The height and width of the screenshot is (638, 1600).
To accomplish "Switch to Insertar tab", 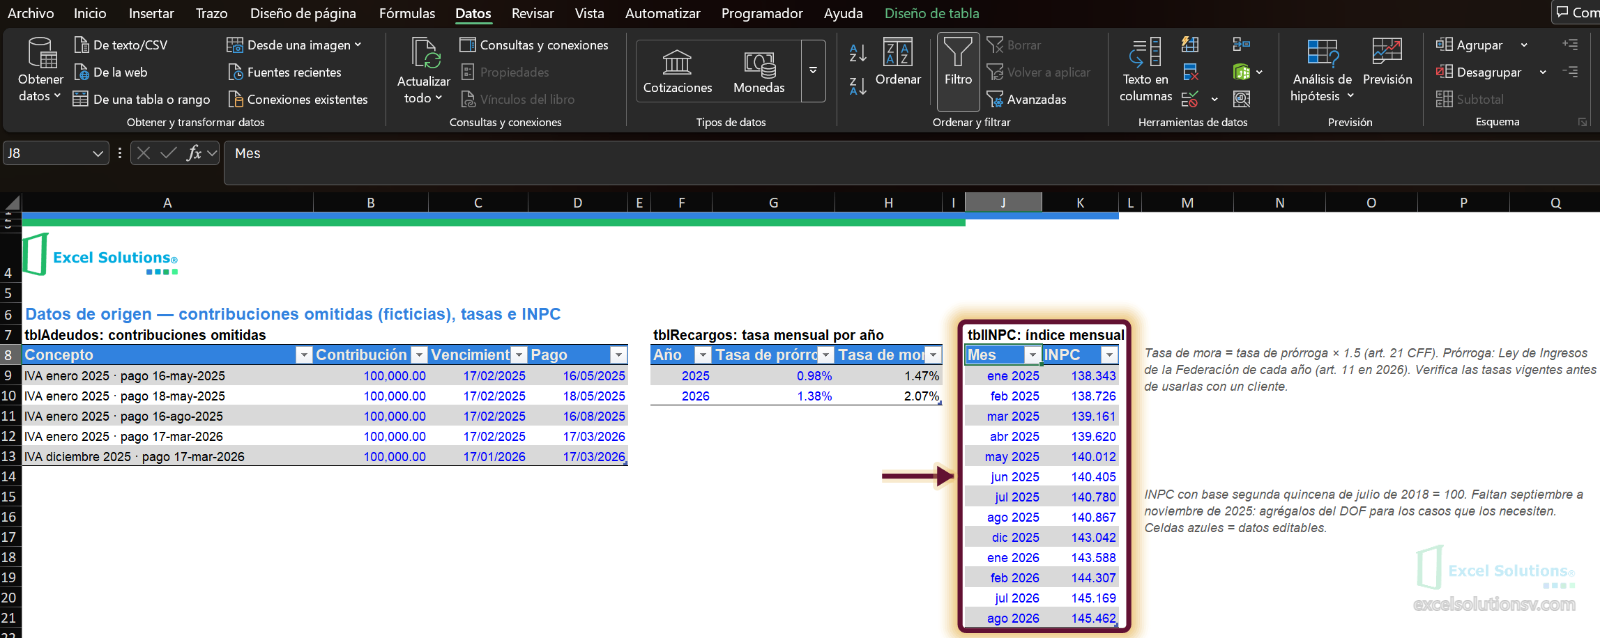I will [x=151, y=13].
